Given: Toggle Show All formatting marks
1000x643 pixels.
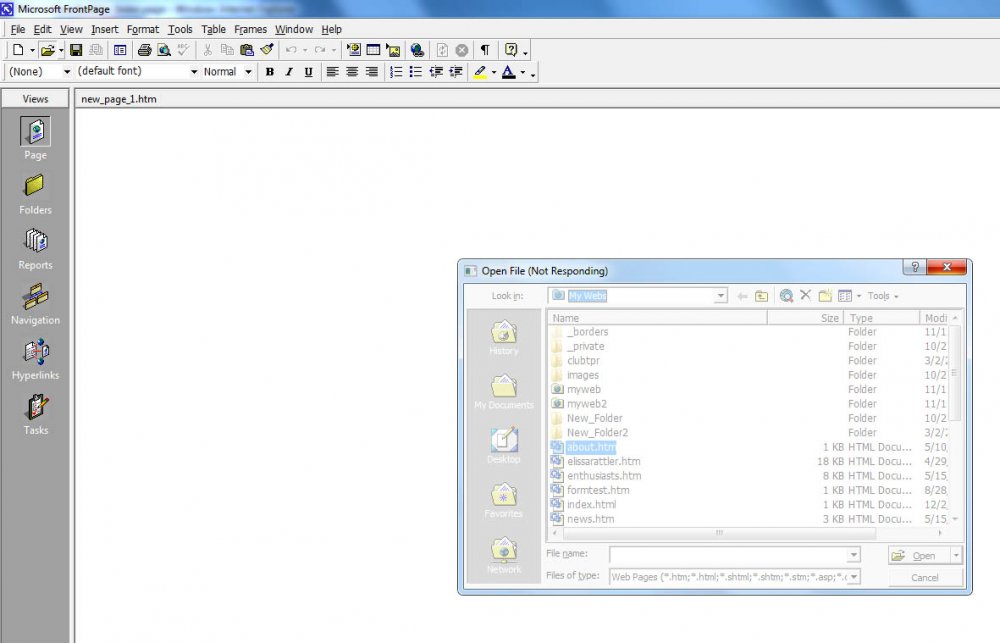Looking at the screenshot, I should click(x=486, y=50).
